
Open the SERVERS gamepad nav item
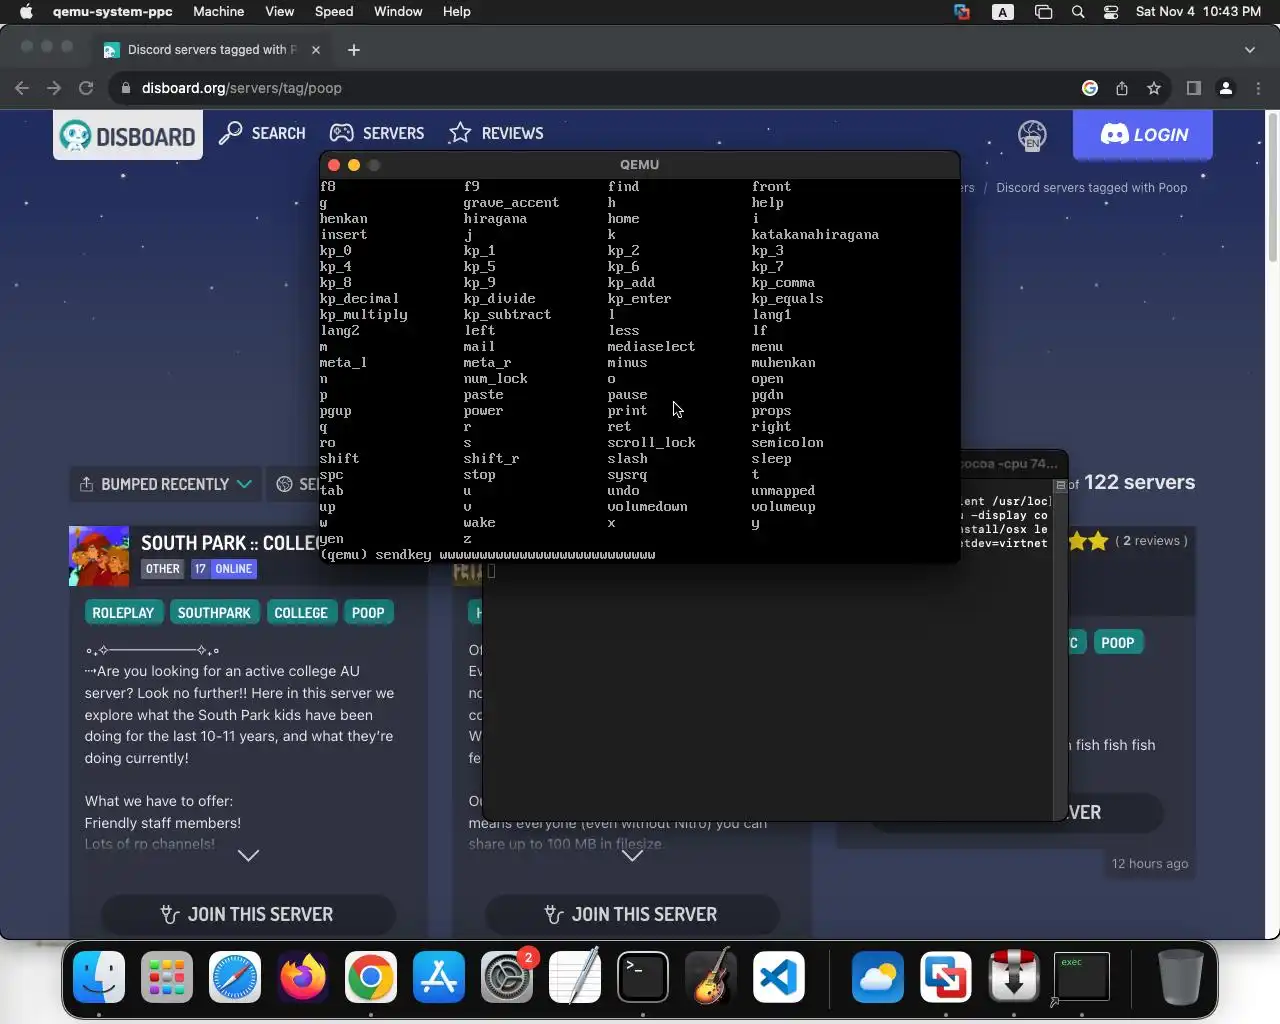(x=377, y=133)
